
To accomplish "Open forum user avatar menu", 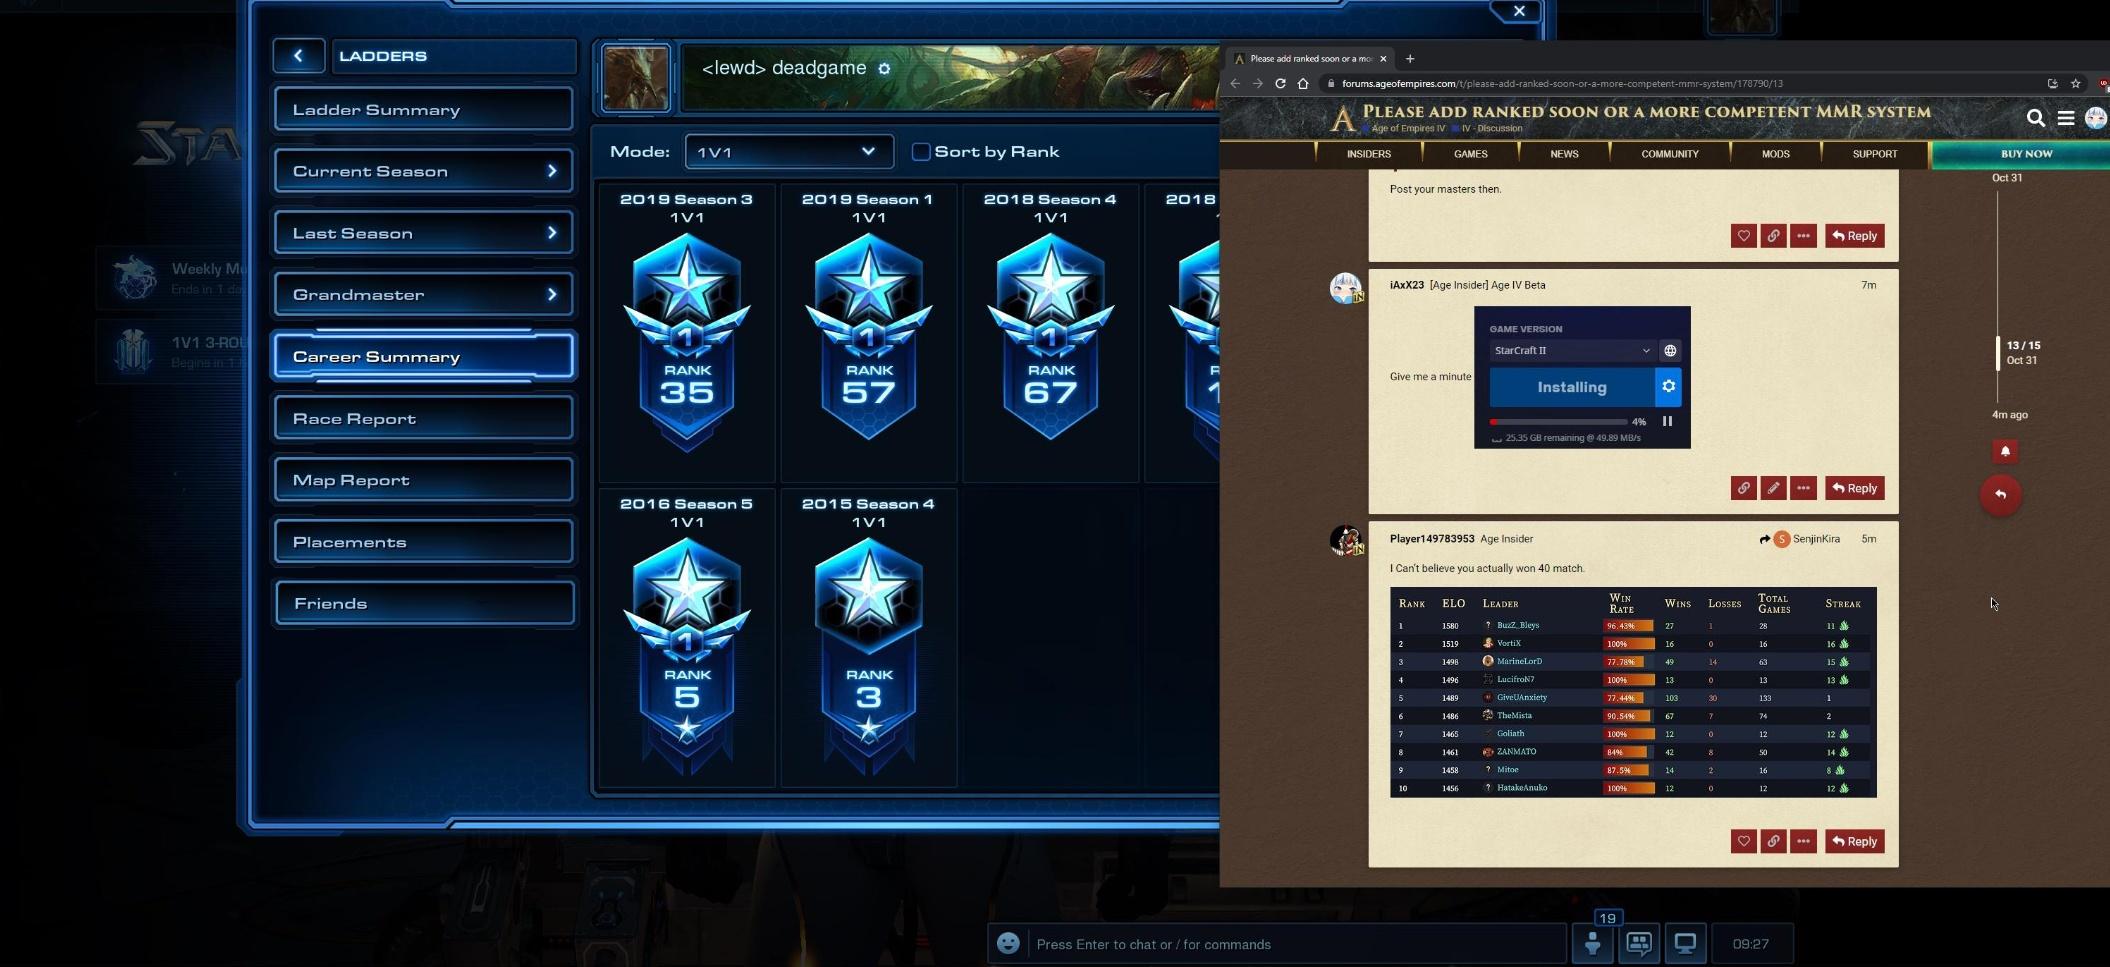I will point(2096,118).
